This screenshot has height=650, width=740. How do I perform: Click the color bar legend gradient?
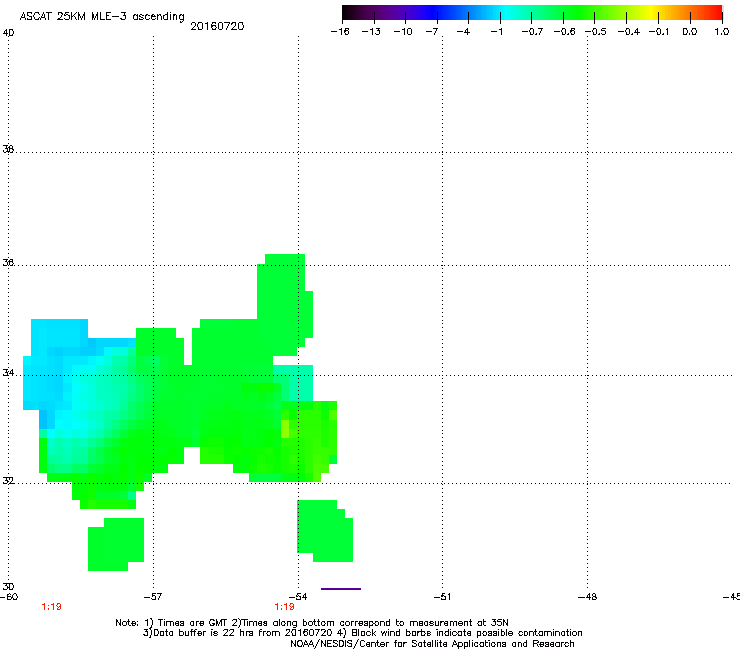(532, 13)
